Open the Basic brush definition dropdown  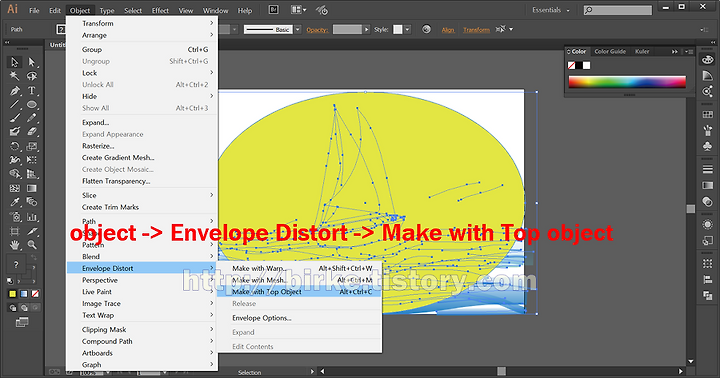tap(298, 29)
